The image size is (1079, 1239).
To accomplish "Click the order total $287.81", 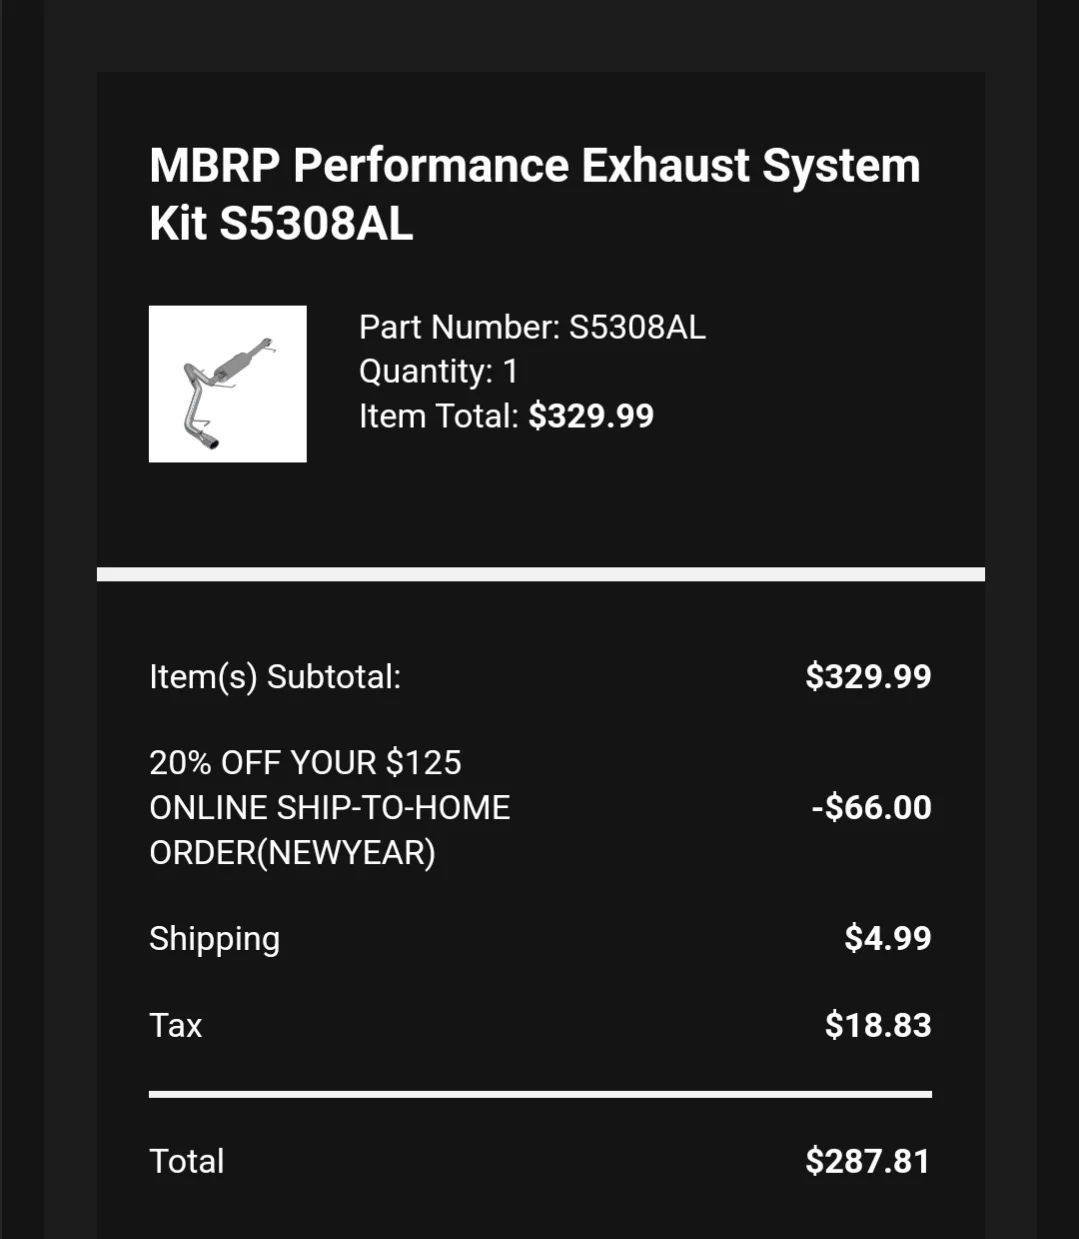I will tap(868, 1162).
